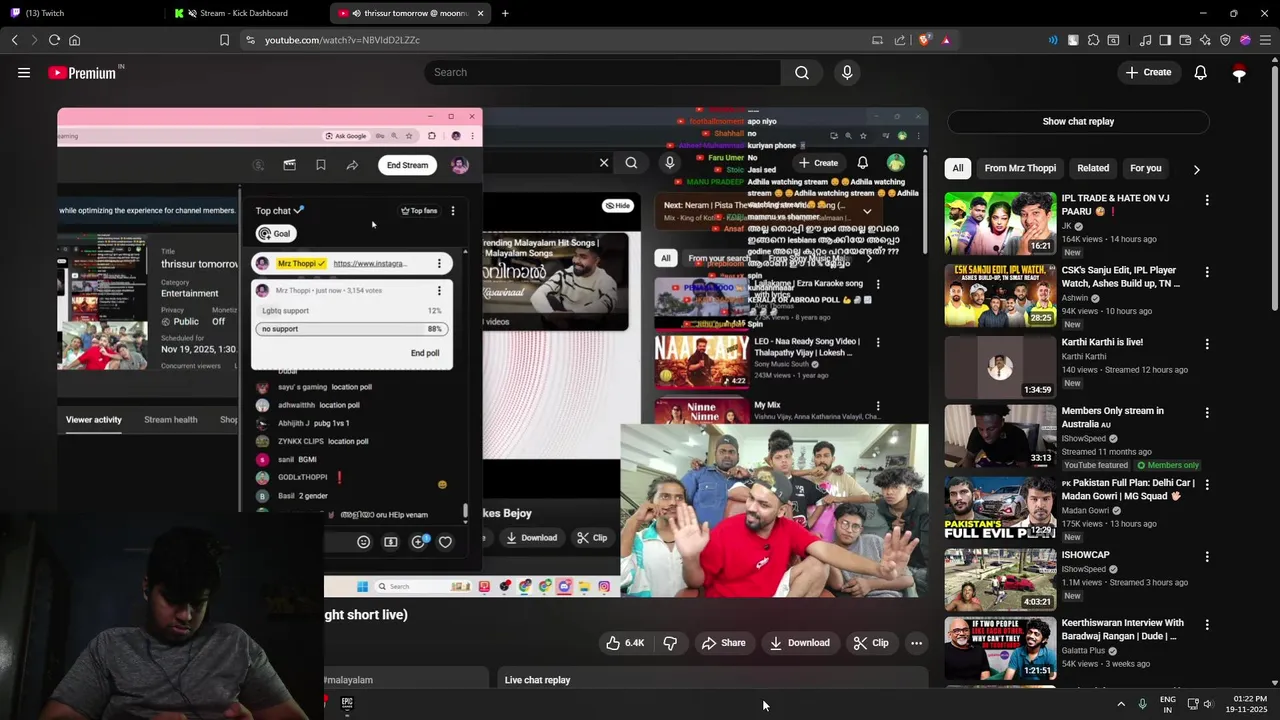View site information icon beside the URL
The height and width of the screenshot is (720, 1280).
[250, 40]
